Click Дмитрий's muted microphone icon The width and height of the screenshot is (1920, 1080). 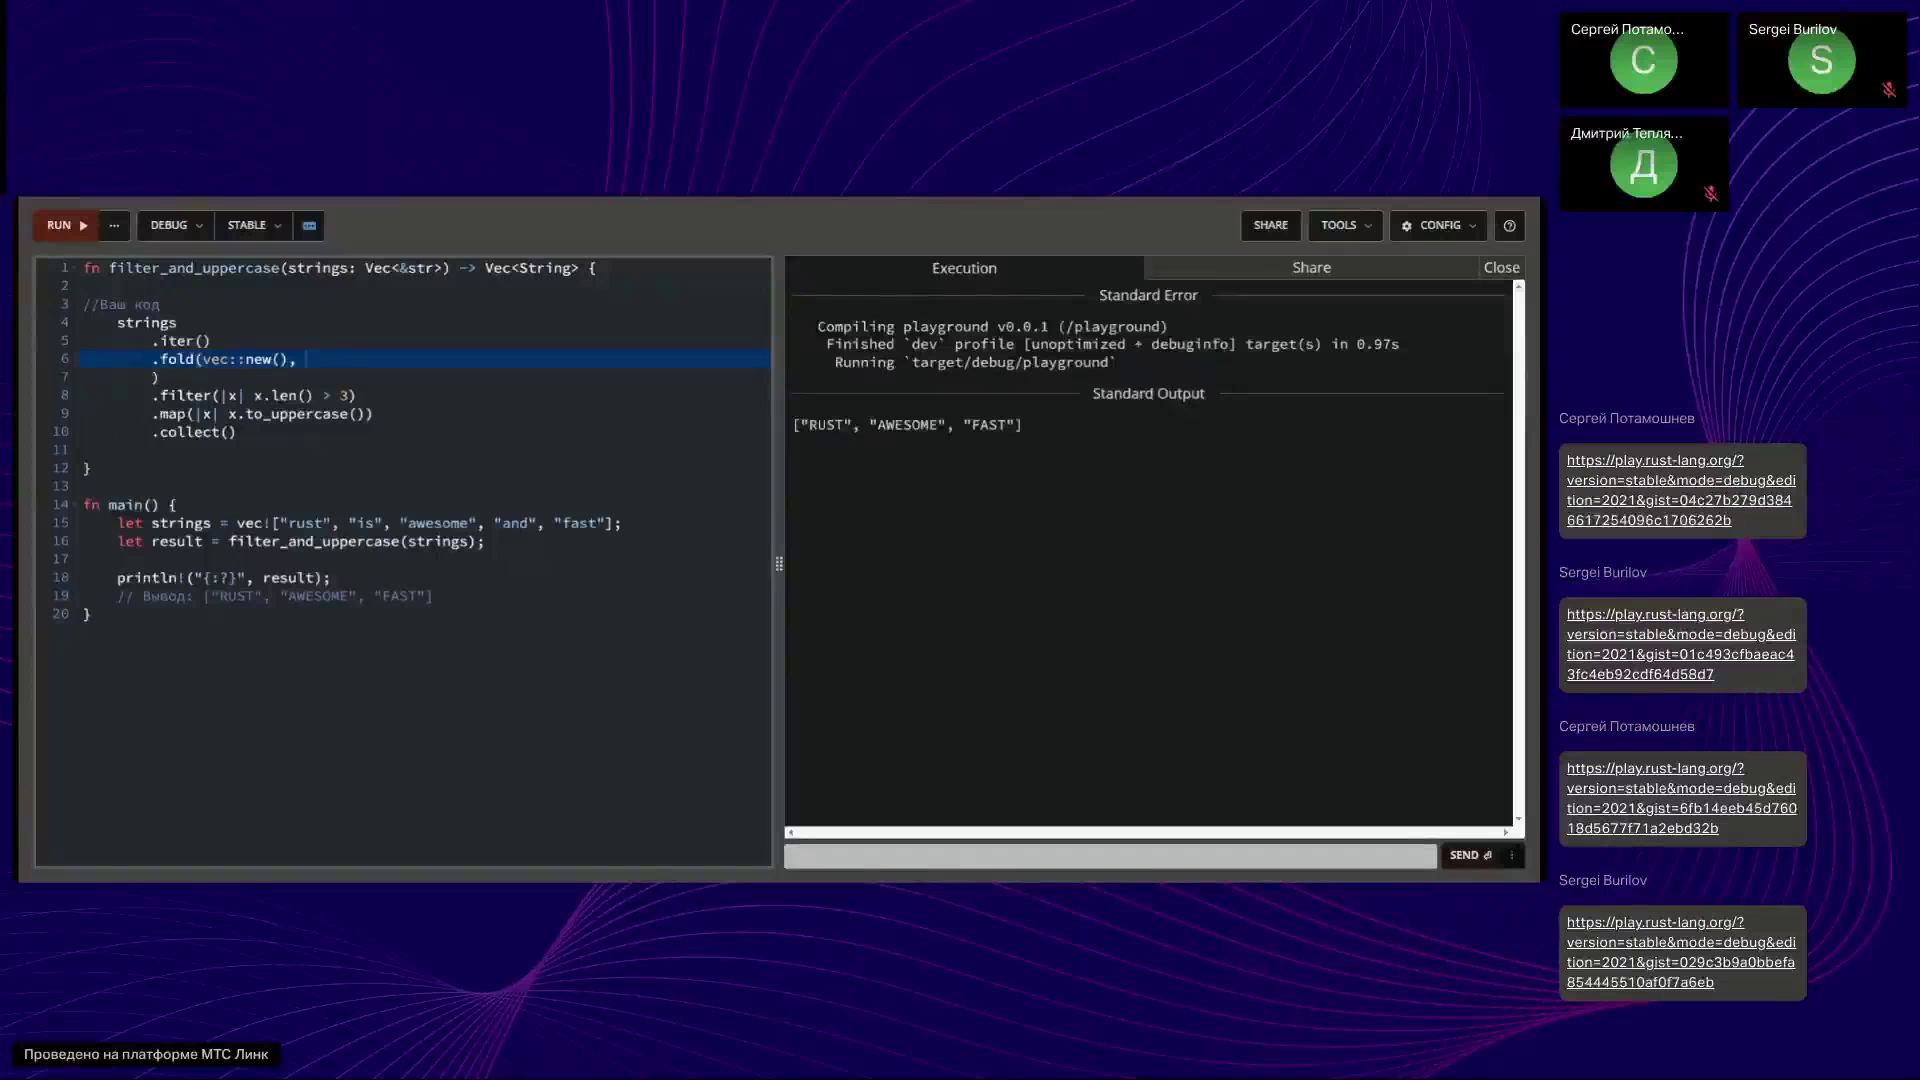(x=1710, y=194)
